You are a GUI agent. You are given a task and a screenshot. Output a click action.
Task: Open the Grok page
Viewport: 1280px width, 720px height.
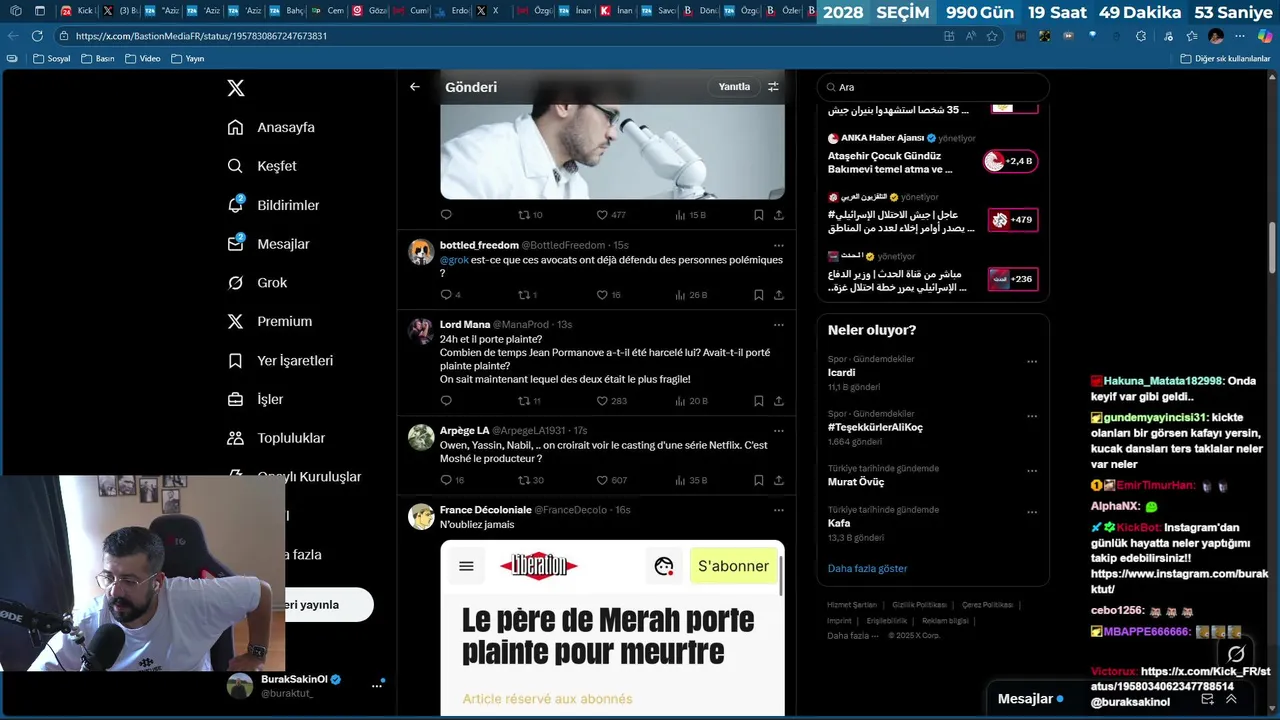[x=257, y=283]
